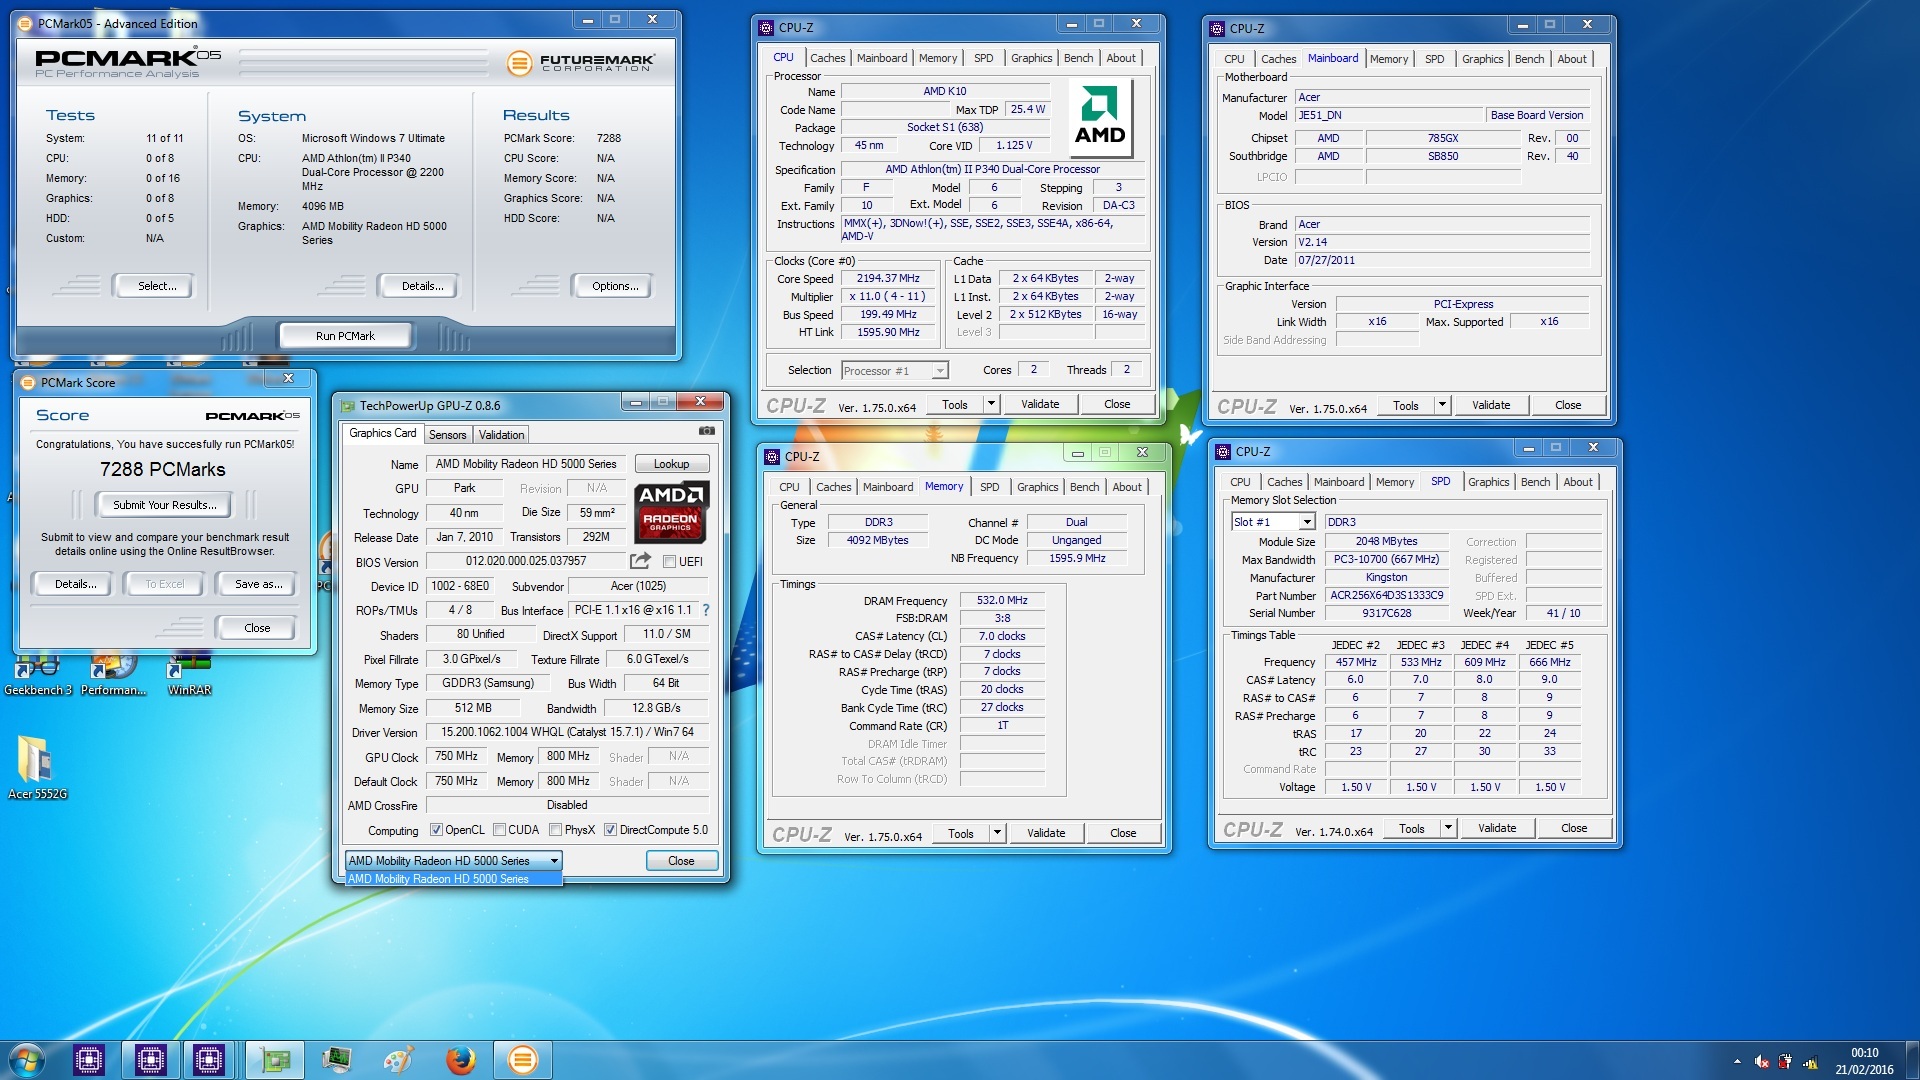Click the Driver Version field in GPU-Z
1920x1080 pixels.
[567, 732]
